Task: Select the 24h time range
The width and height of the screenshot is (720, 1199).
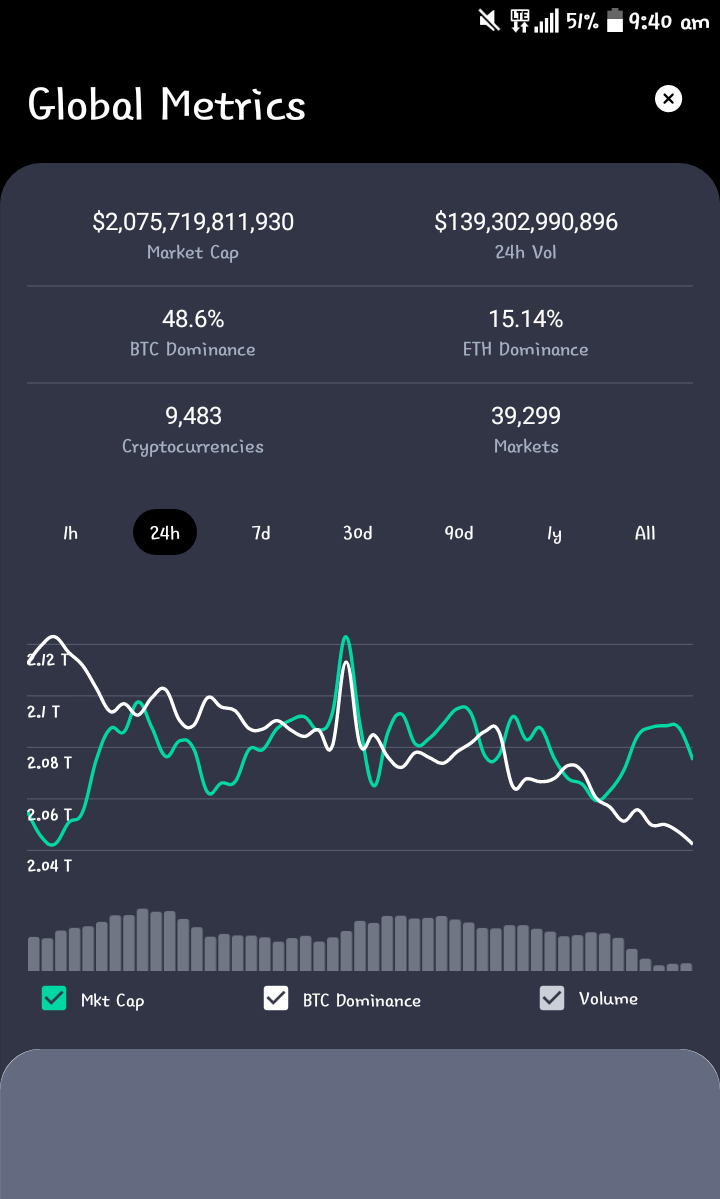Action: (x=165, y=532)
